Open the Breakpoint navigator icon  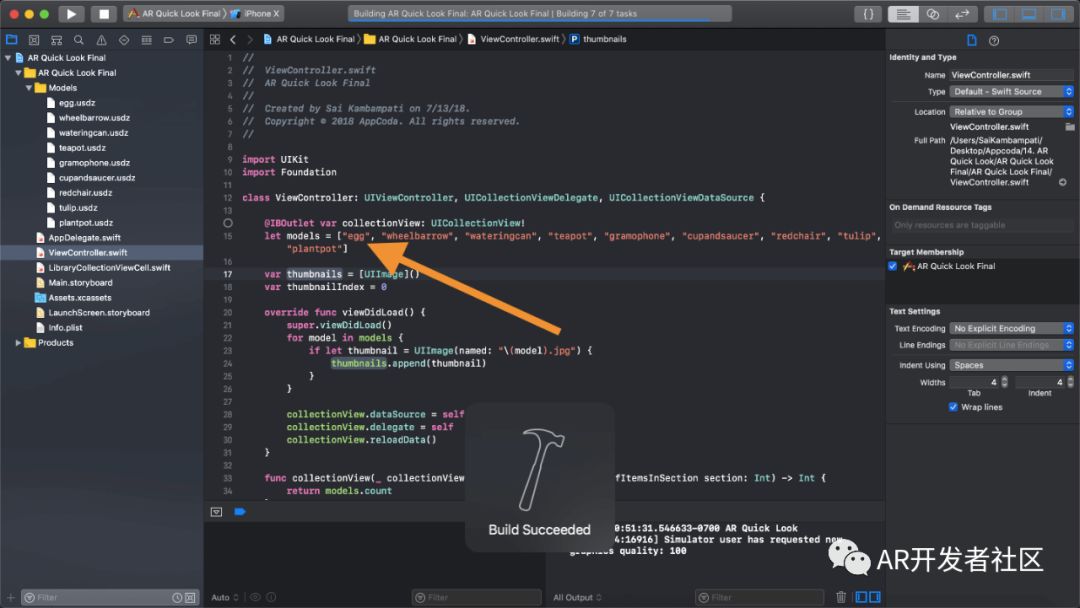point(169,39)
